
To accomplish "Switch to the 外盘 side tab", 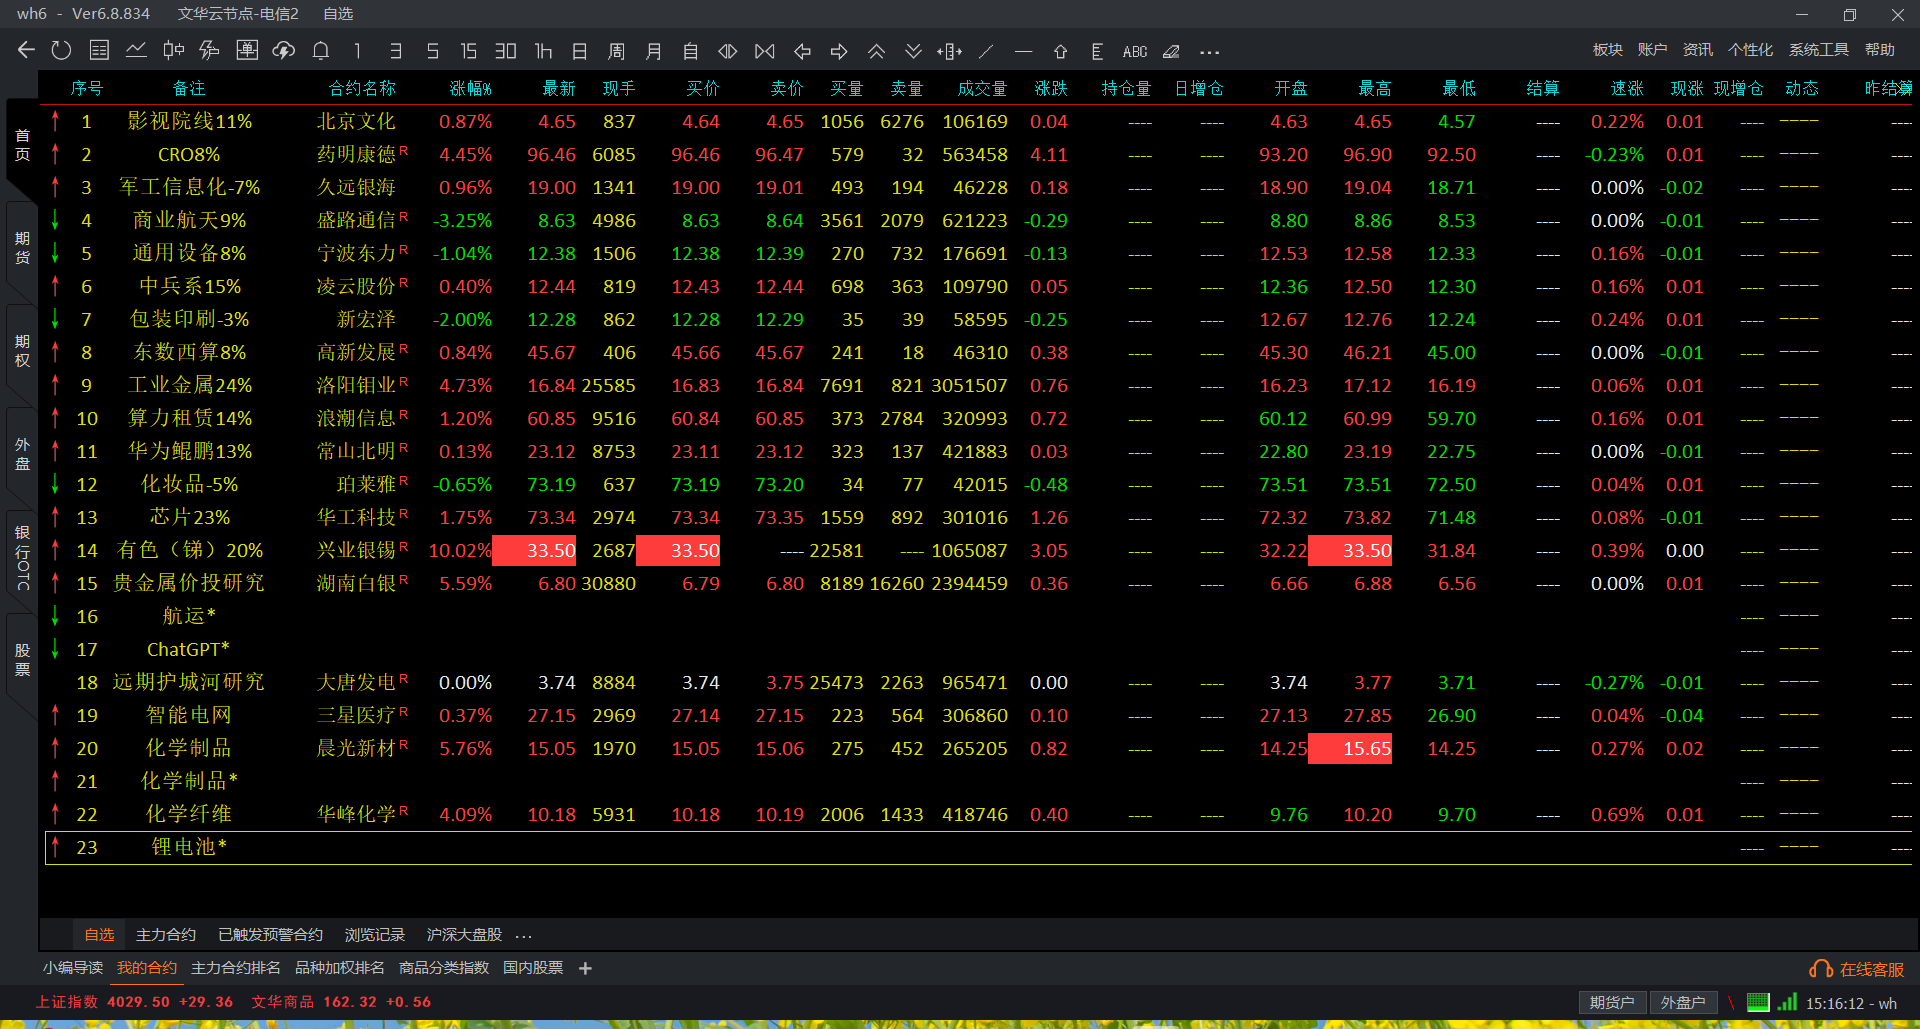I will 22,454.
